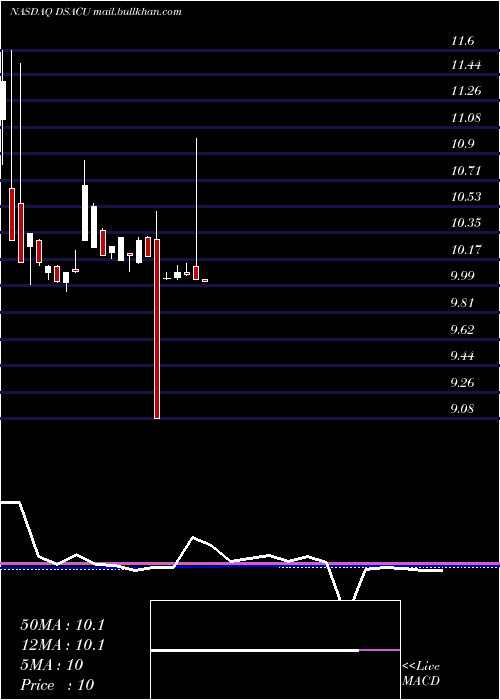
Task: Select the 10.71 price axis label
Action: (466, 171)
